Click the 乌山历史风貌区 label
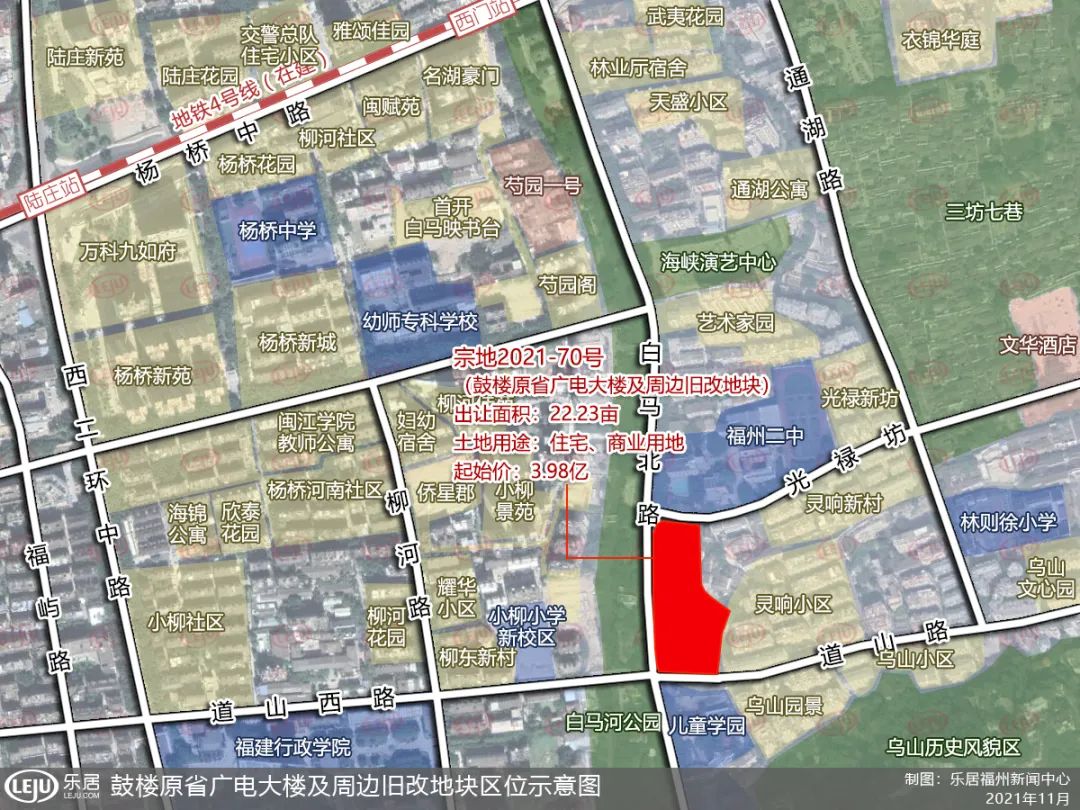The height and width of the screenshot is (810, 1080). pyautogui.click(x=953, y=747)
